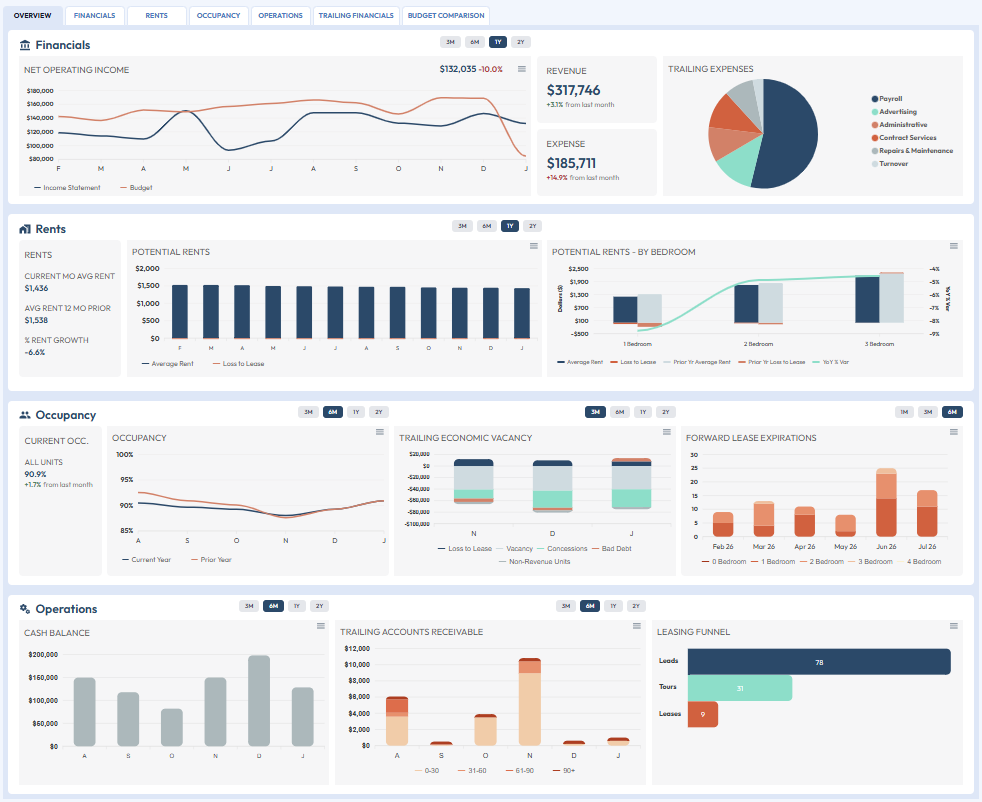Click the Revenue value $317,746

click(x=573, y=90)
